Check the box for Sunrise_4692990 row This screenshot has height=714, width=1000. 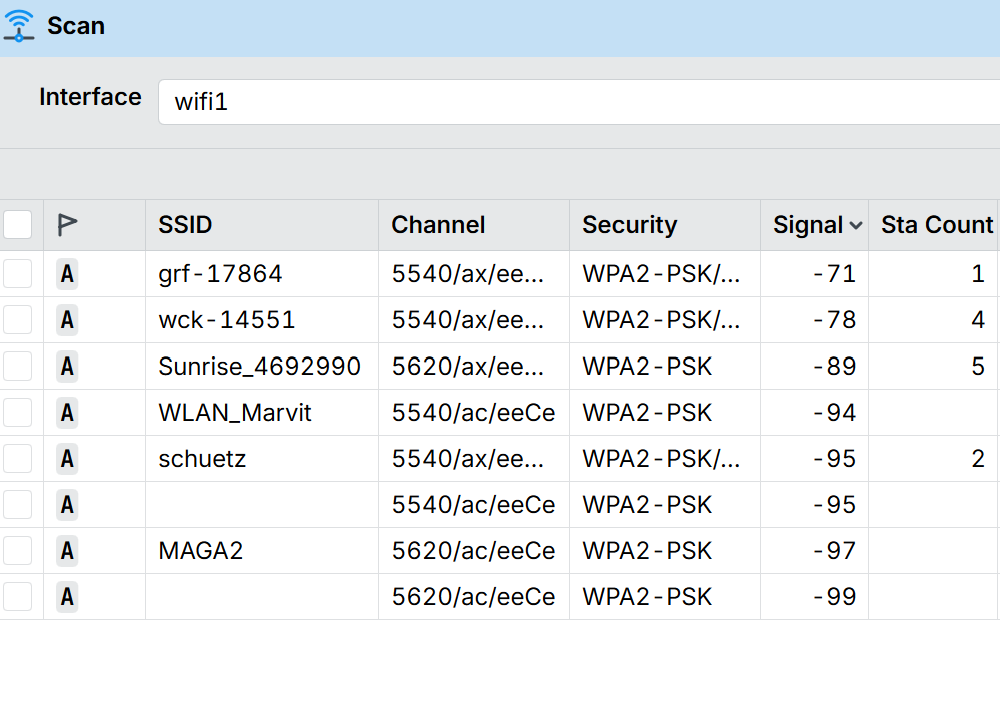tap(18, 366)
